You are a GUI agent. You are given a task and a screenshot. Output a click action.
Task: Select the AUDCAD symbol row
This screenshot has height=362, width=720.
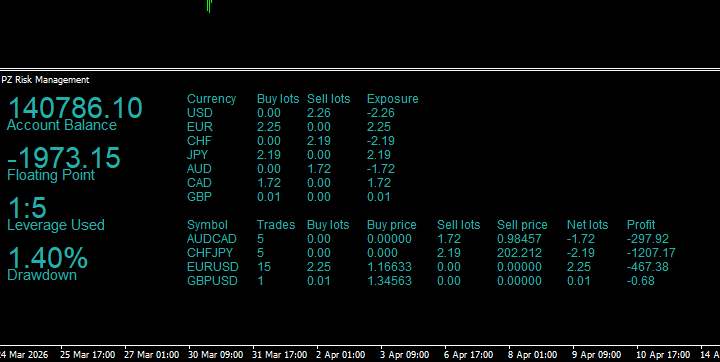(x=212, y=239)
